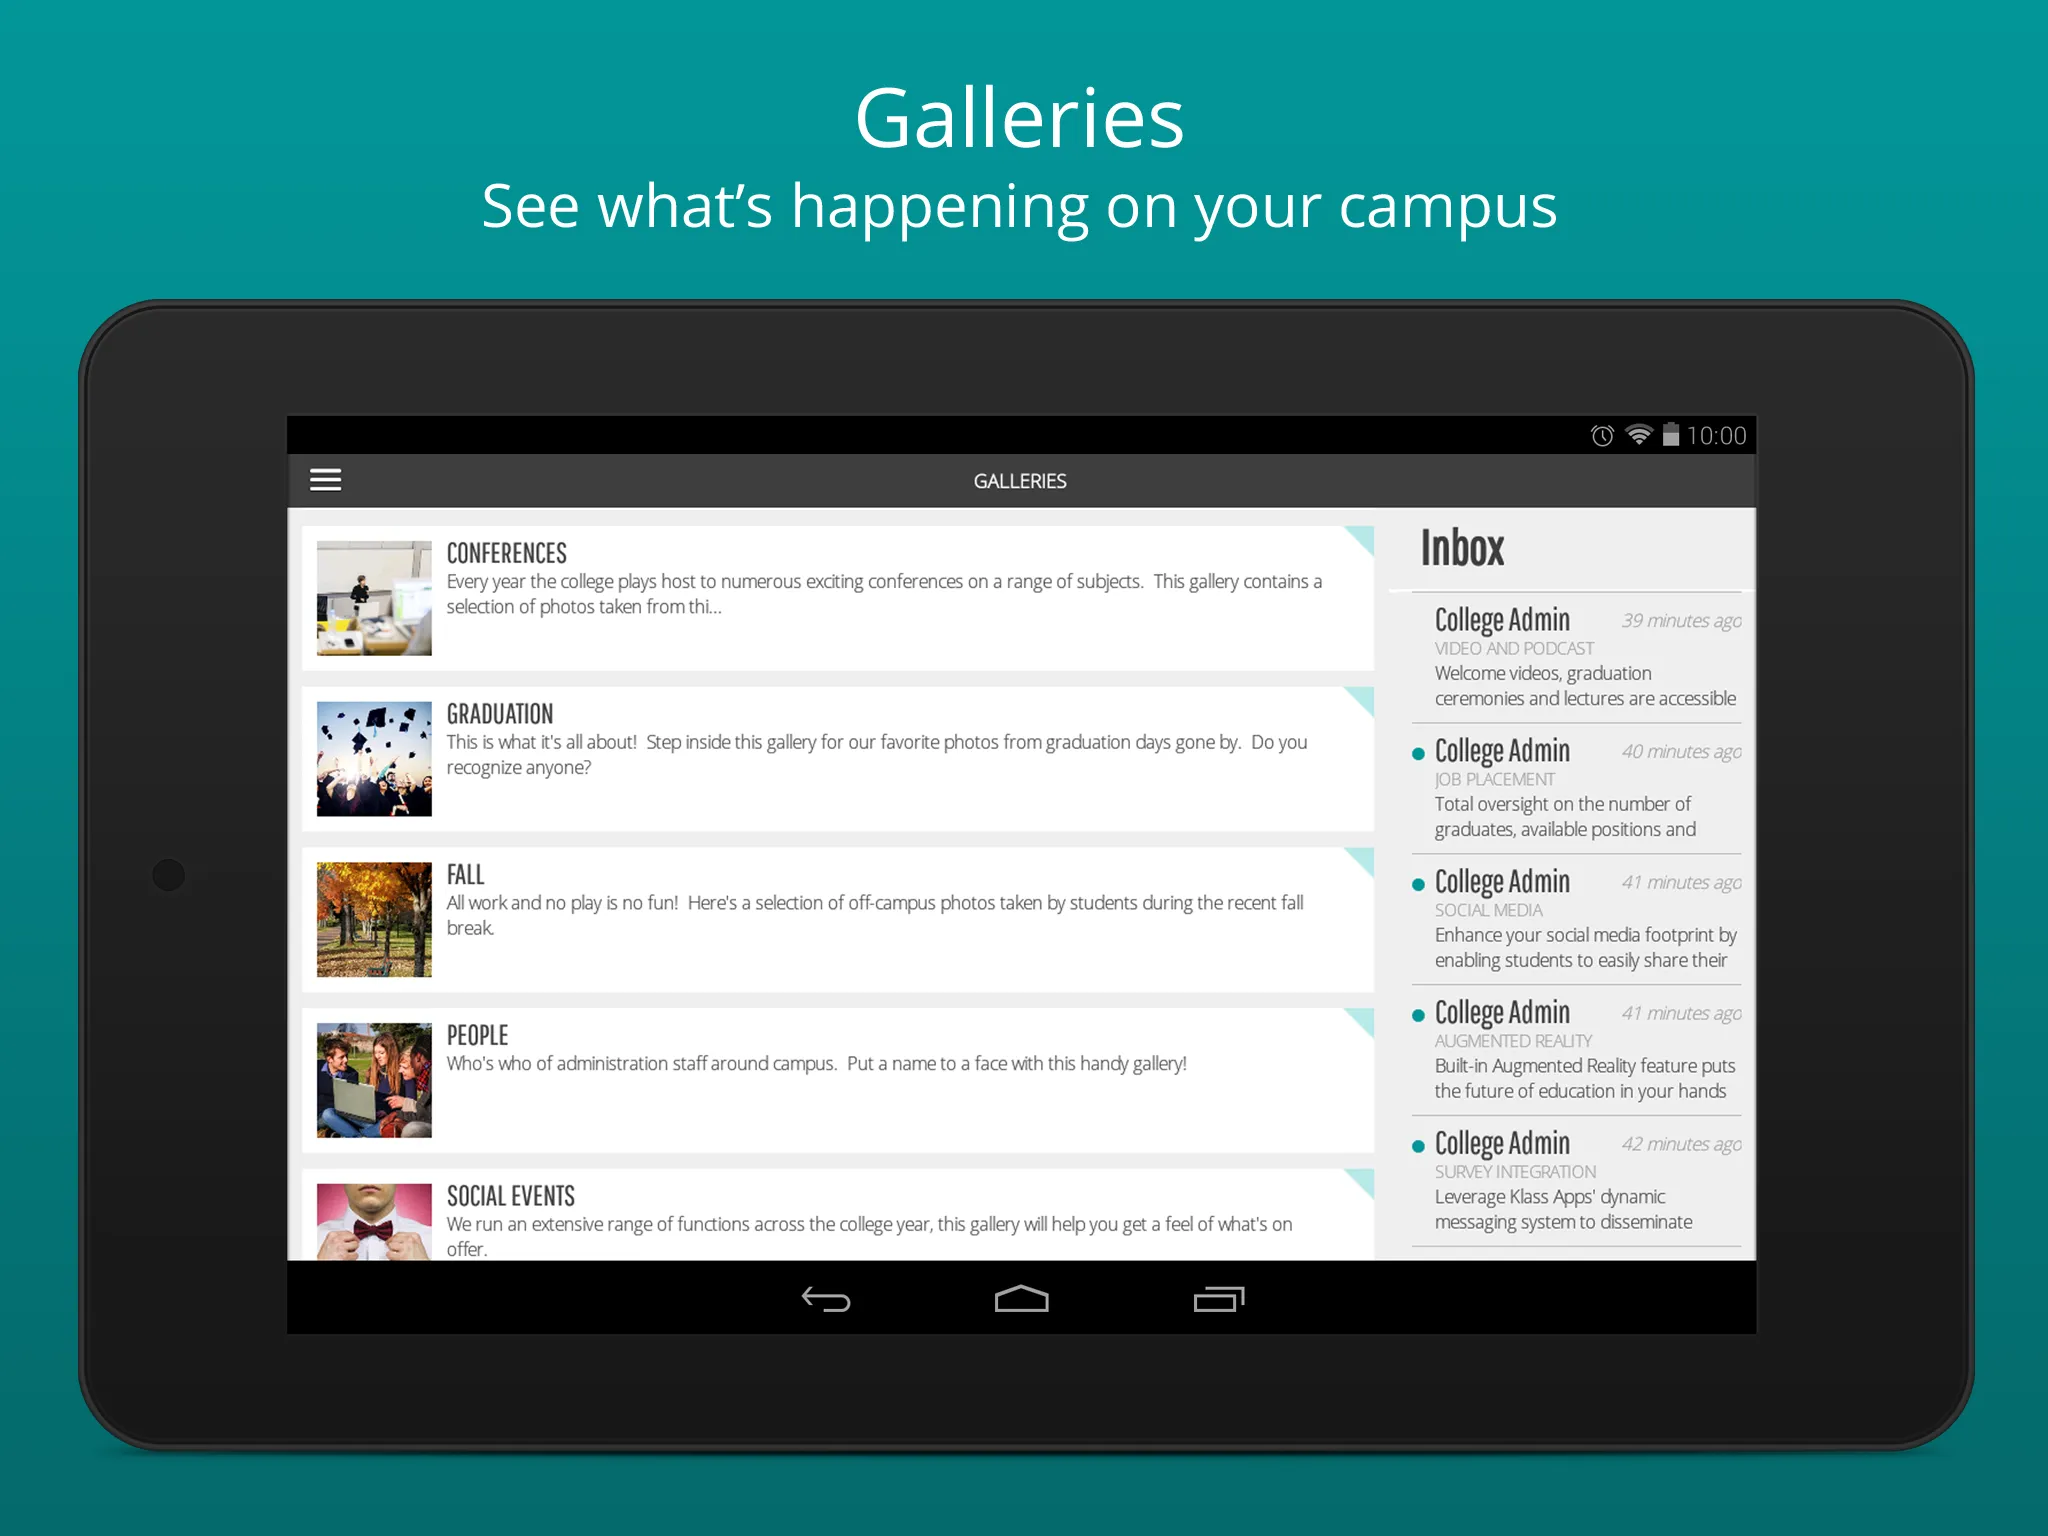Viewport: 2048px width, 1536px height.
Task: Click the Android home button
Action: (1022, 1294)
